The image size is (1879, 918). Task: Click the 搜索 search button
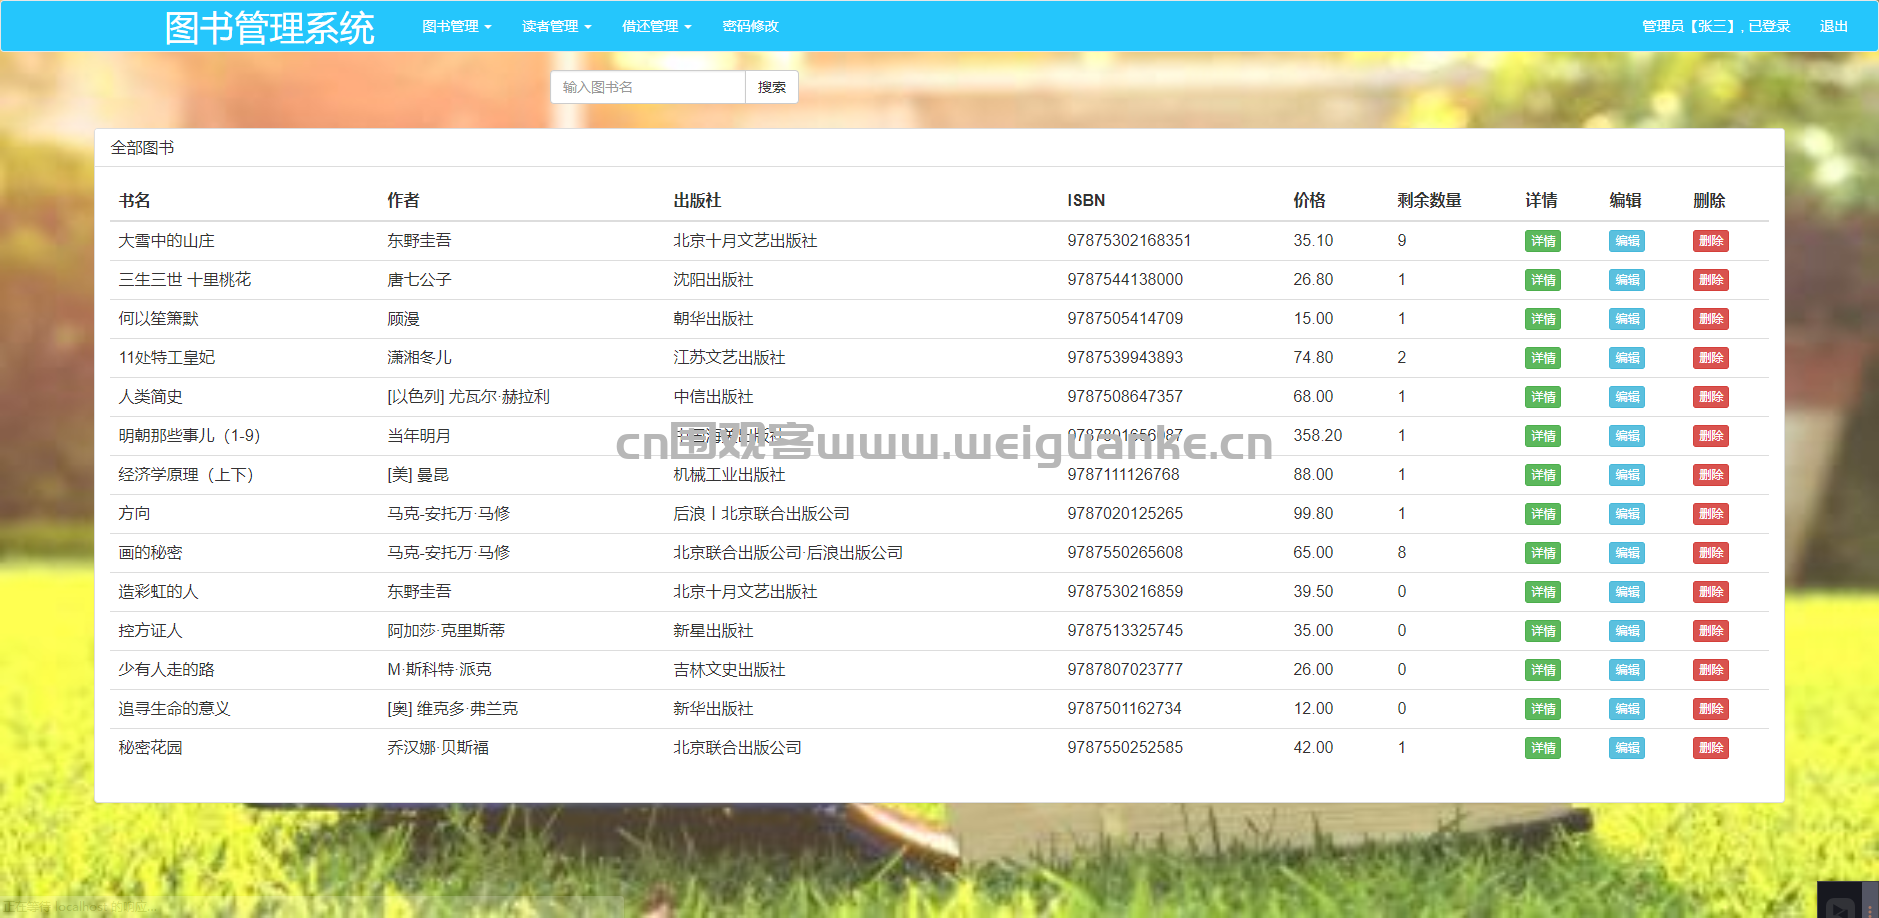(771, 87)
